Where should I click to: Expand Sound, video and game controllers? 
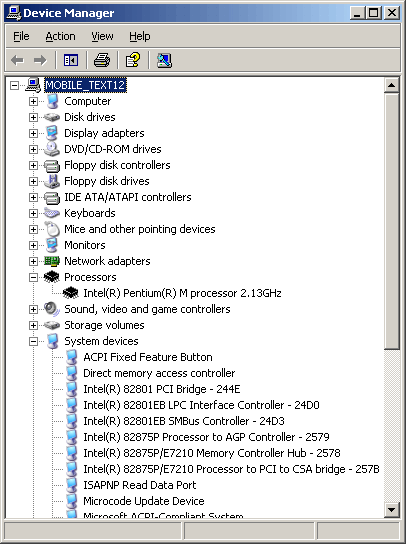33,309
